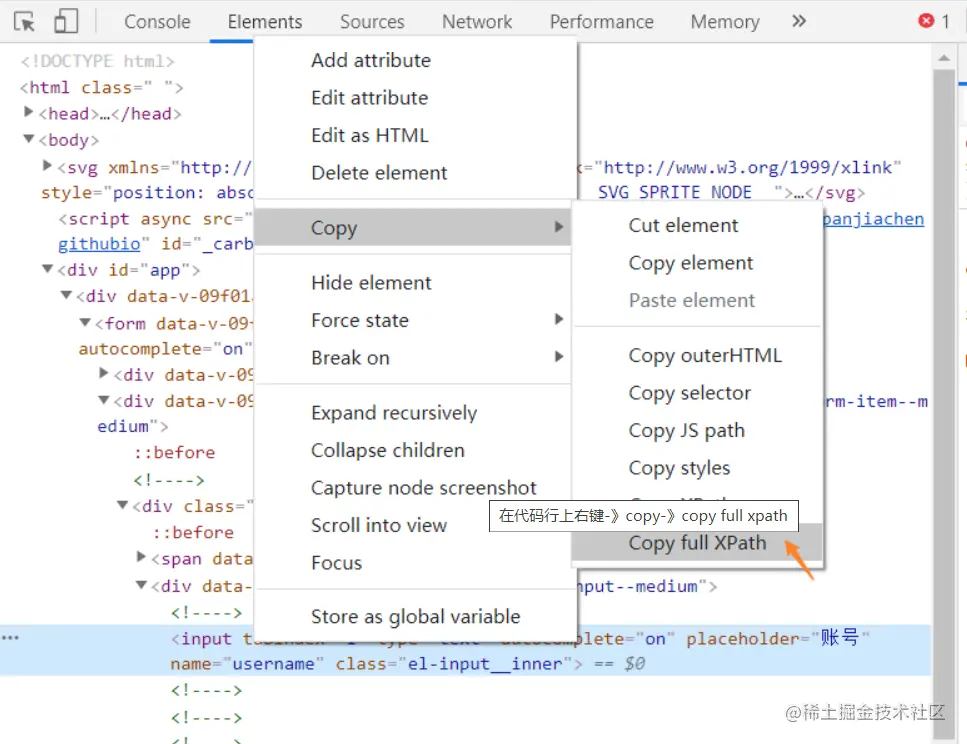Image resolution: width=967 pixels, height=744 pixels.
Task: Select the html class line
Action: point(101,88)
